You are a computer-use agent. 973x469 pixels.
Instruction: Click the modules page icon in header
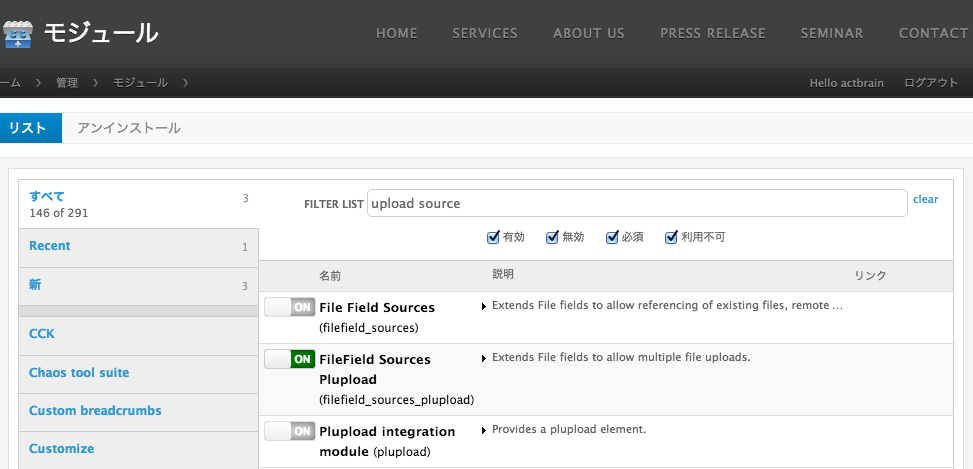pos(18,34)
